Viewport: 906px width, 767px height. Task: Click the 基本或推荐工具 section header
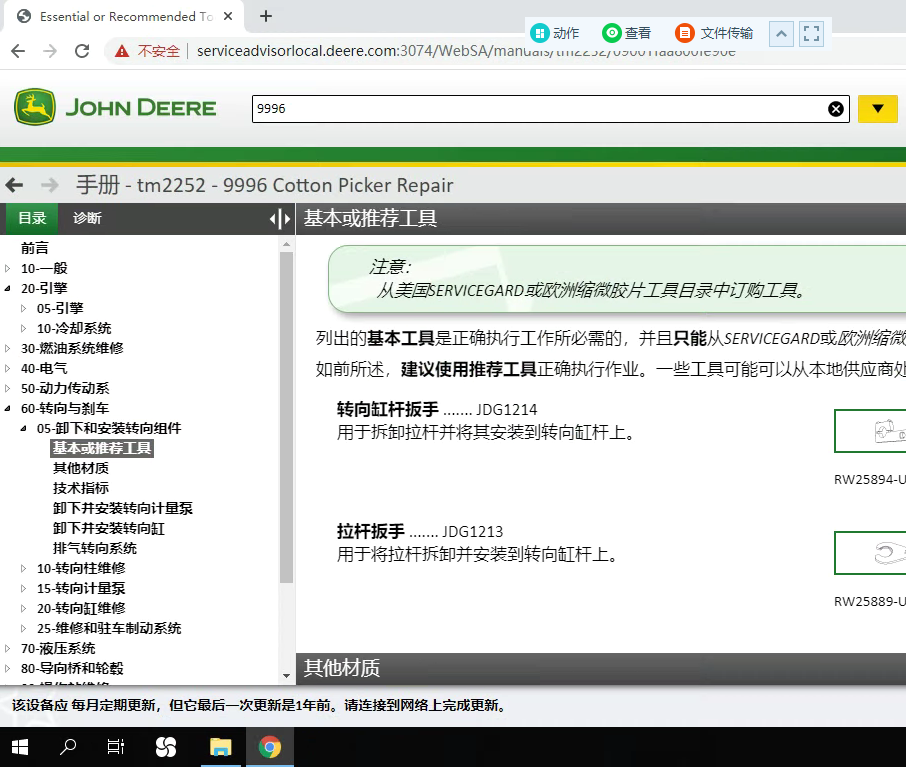[x=601, y=218]
